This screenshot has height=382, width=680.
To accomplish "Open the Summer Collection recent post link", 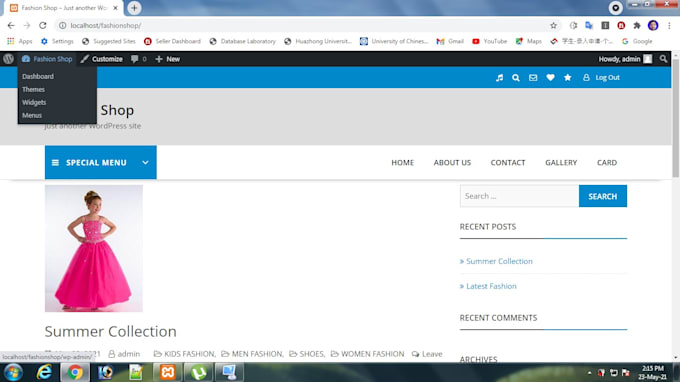I will point(499,261).
